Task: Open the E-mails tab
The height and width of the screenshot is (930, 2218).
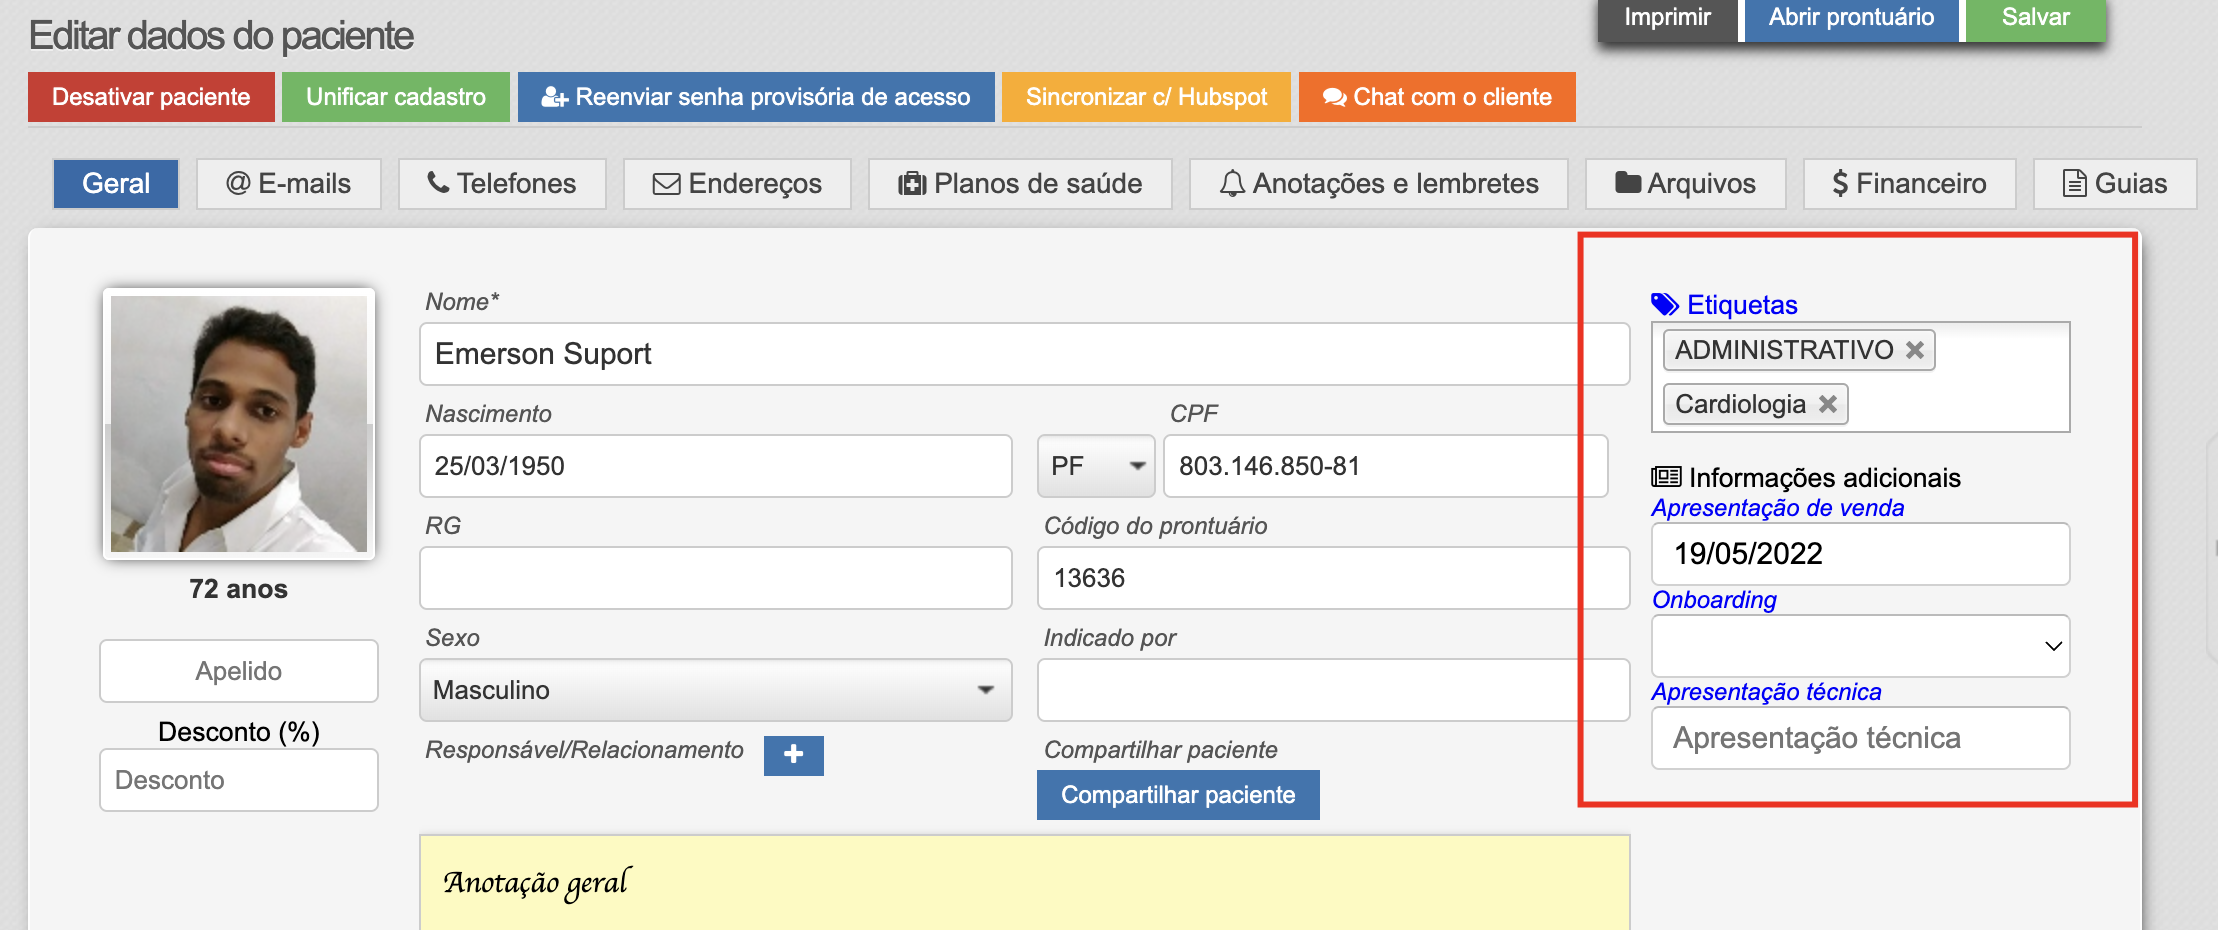Action: point(289,184)
